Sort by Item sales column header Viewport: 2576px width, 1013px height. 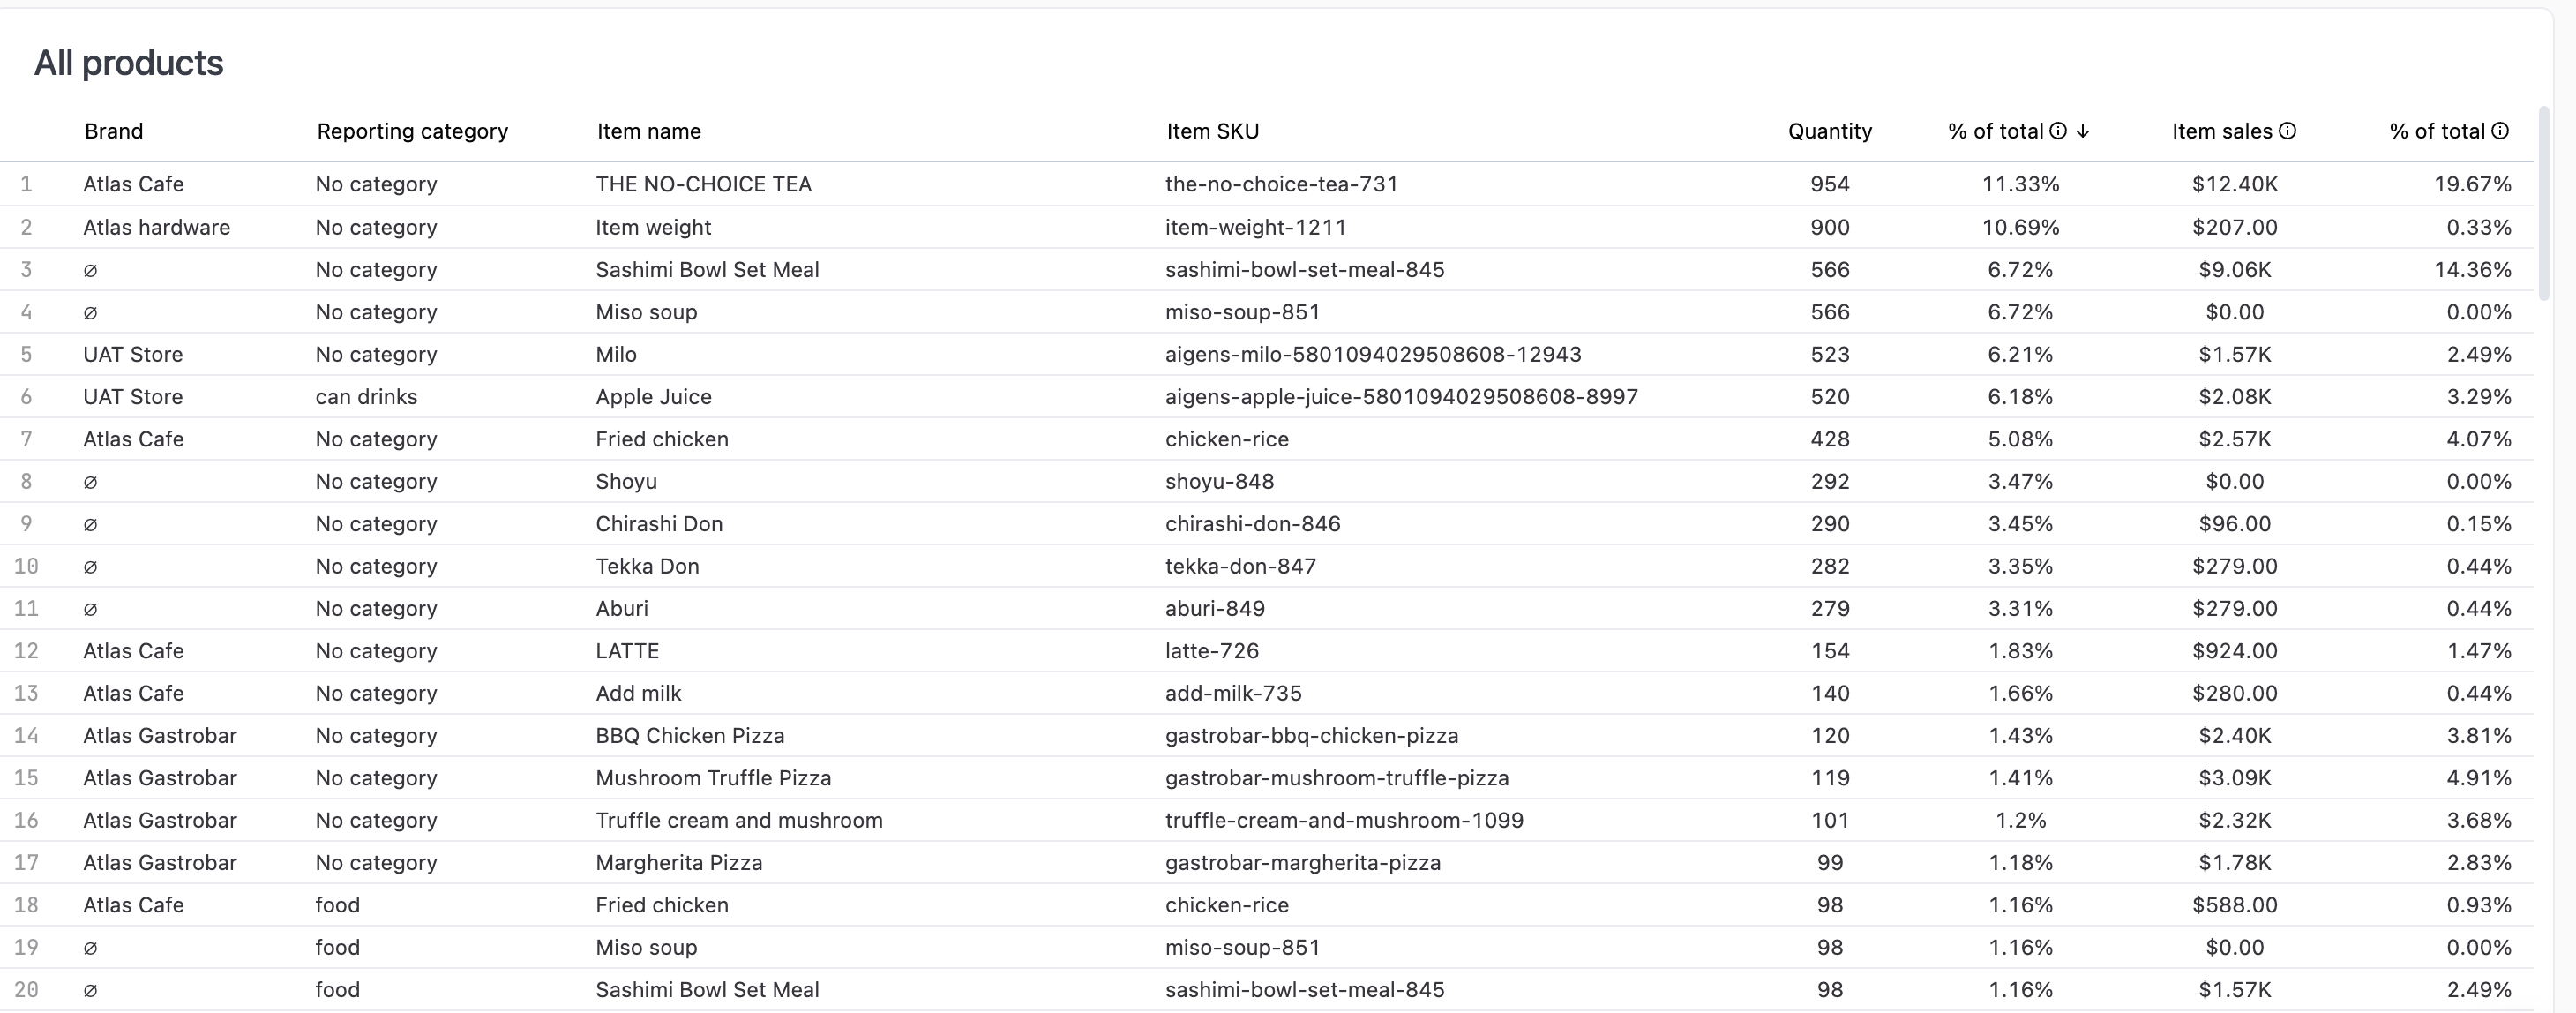[x=2221, y=131]
